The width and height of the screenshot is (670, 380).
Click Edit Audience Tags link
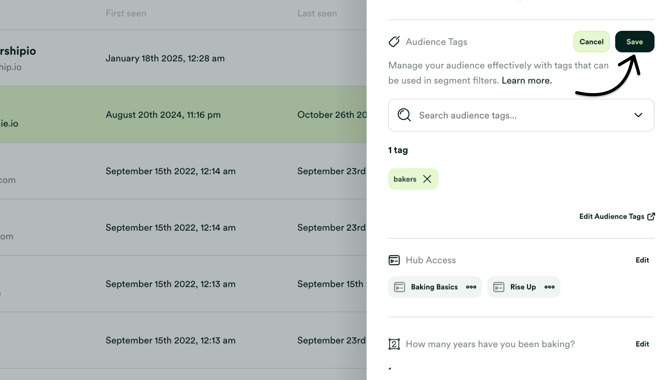pos(611,216)
